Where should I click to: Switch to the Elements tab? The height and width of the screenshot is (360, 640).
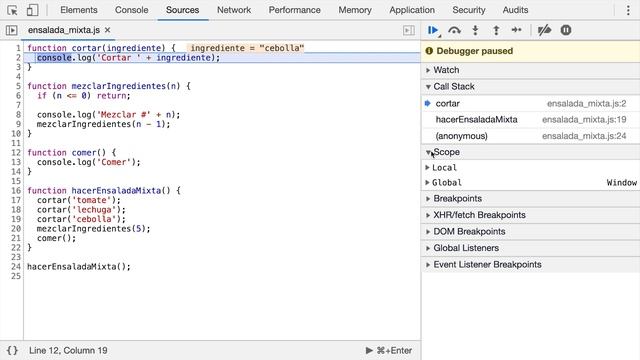(79, 10)
